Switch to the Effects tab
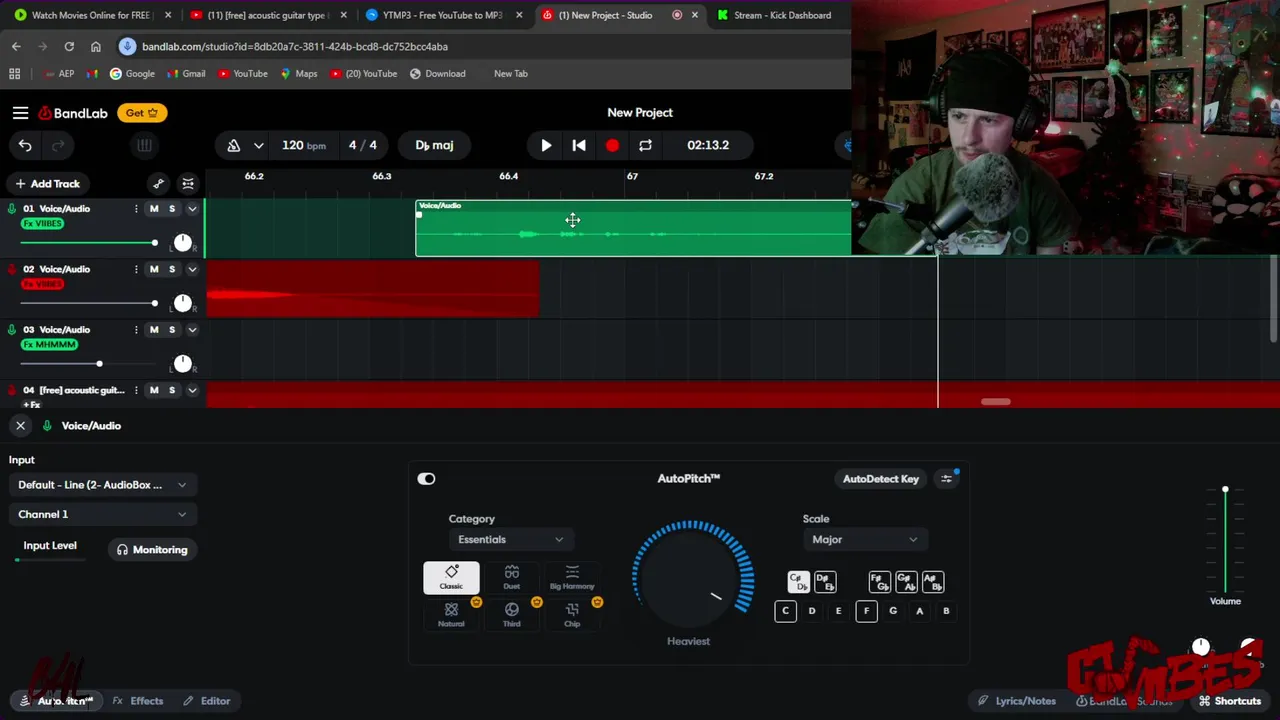Screen dimensions: 1280x720 point(138,701)
